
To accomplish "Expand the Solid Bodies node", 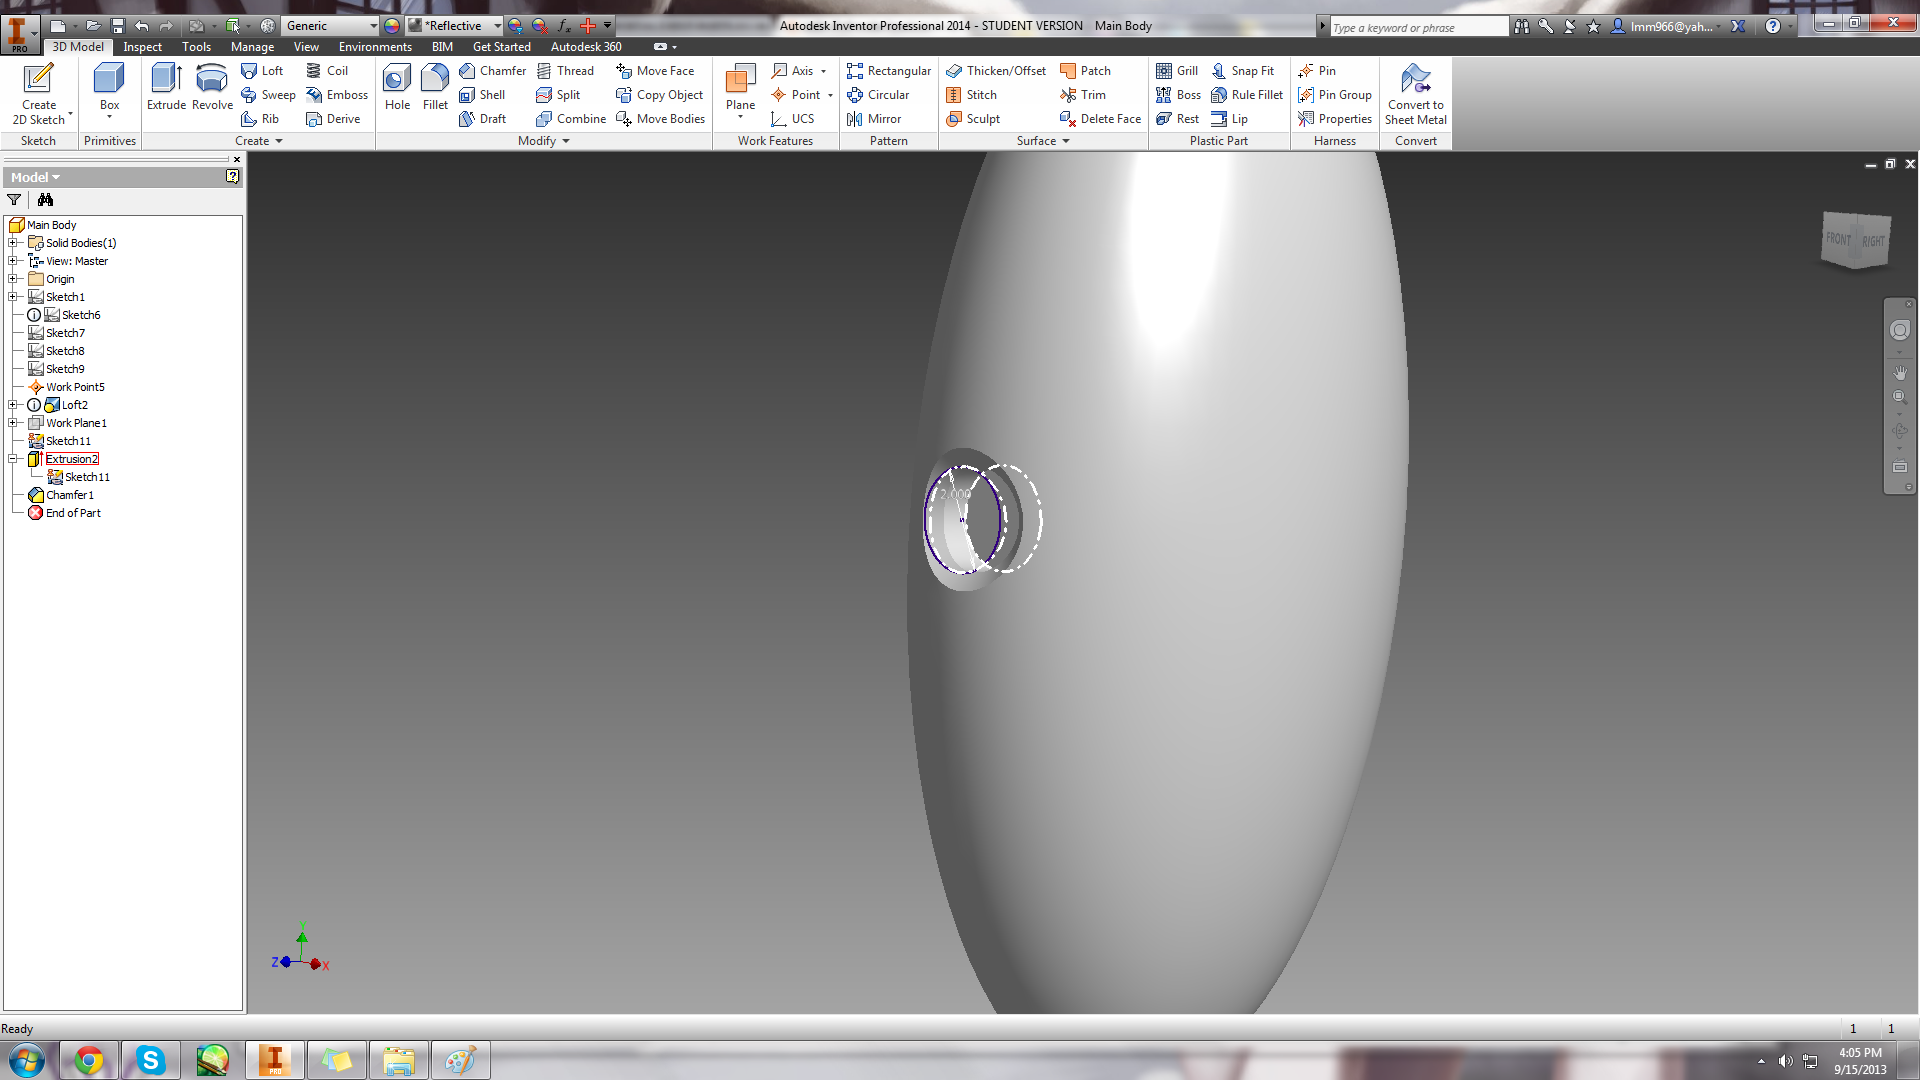I will pos(13,242).
